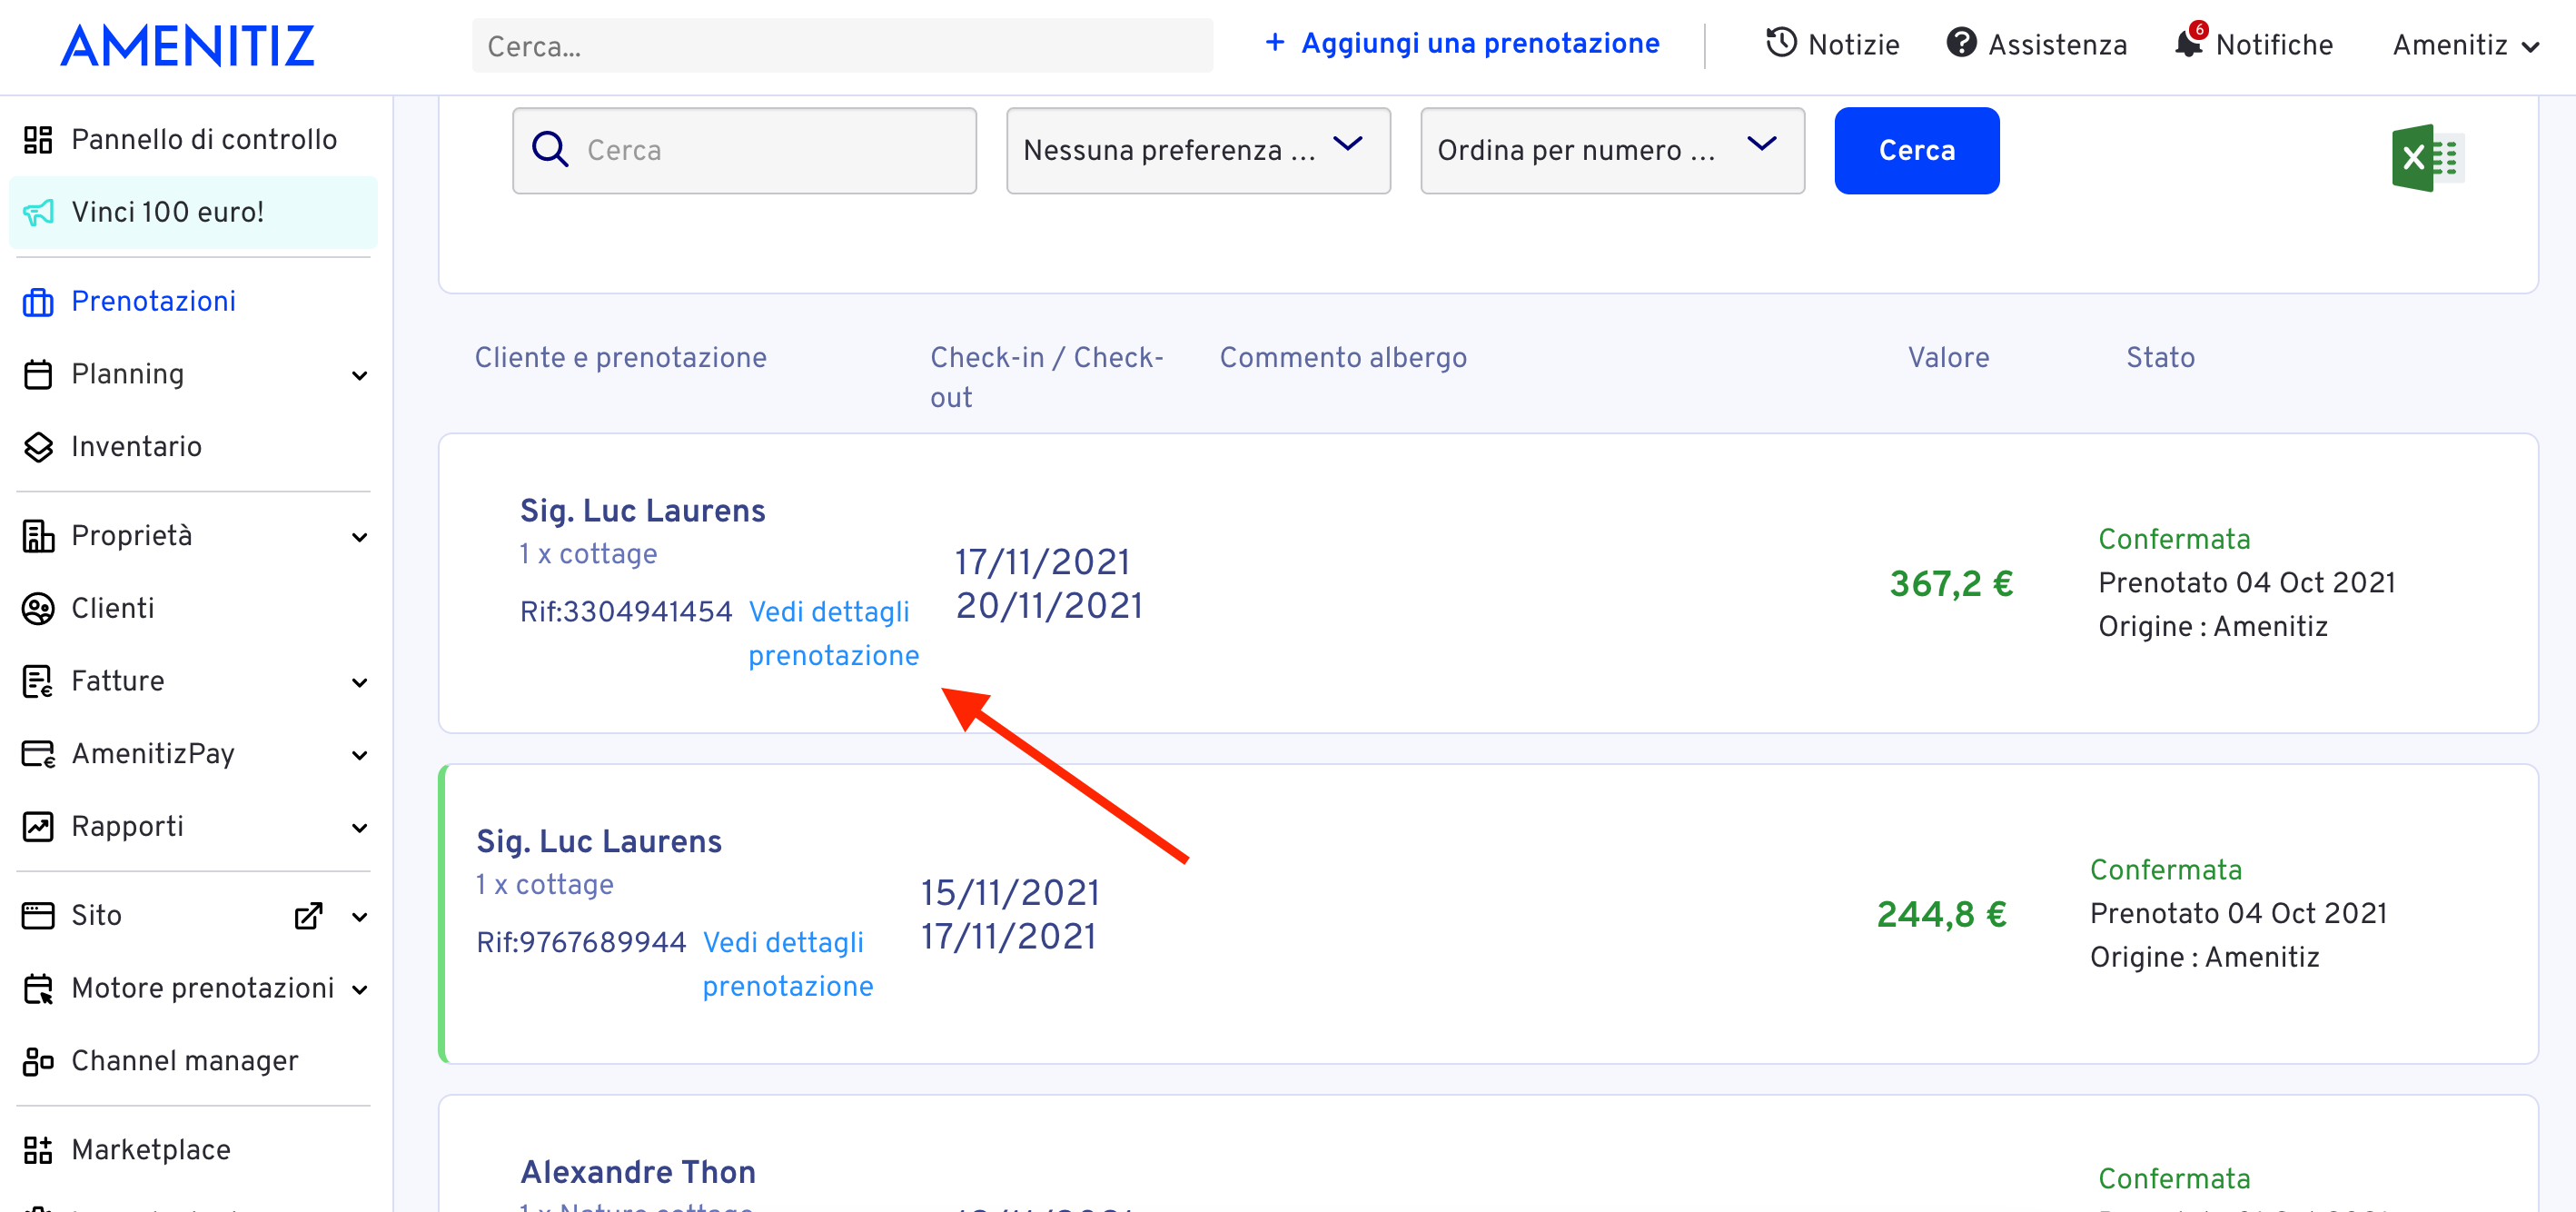Viewport: 2576px width, 1212px height.
Task: Click the 244,8 € value
Action: pyautogui.click(x=1941, y=915)
